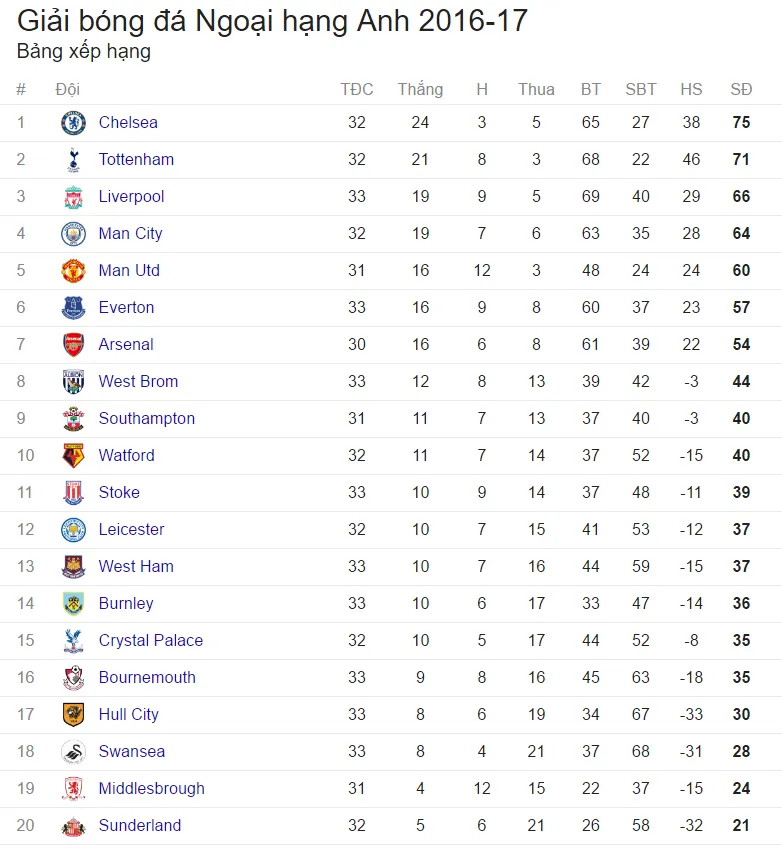The height and width of the screenshot is (852, 782).
Task: Open the Crystal Palace team link
Action: [151, 640]
